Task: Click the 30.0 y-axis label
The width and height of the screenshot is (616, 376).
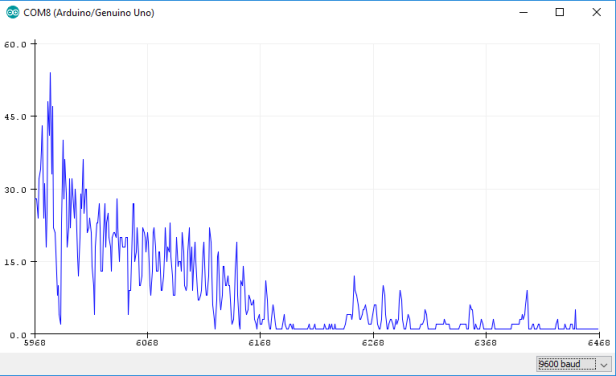Action: tap(15, 190)
